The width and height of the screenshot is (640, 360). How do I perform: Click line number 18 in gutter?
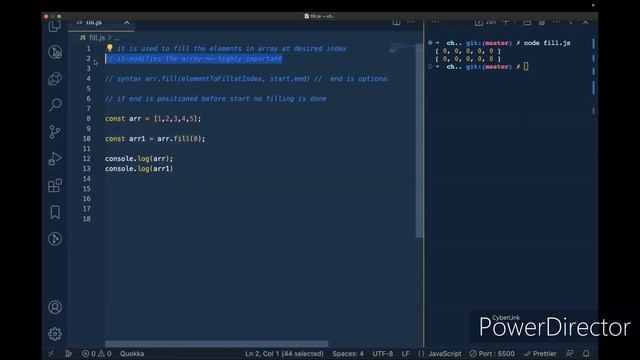click(87, 219)
